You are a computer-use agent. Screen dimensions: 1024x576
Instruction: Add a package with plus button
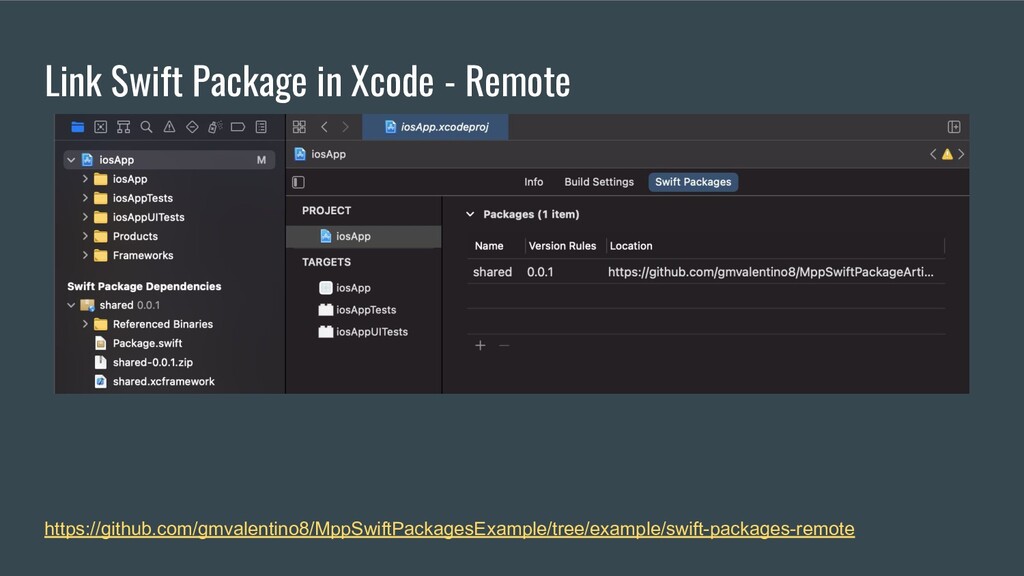[480, 345]
